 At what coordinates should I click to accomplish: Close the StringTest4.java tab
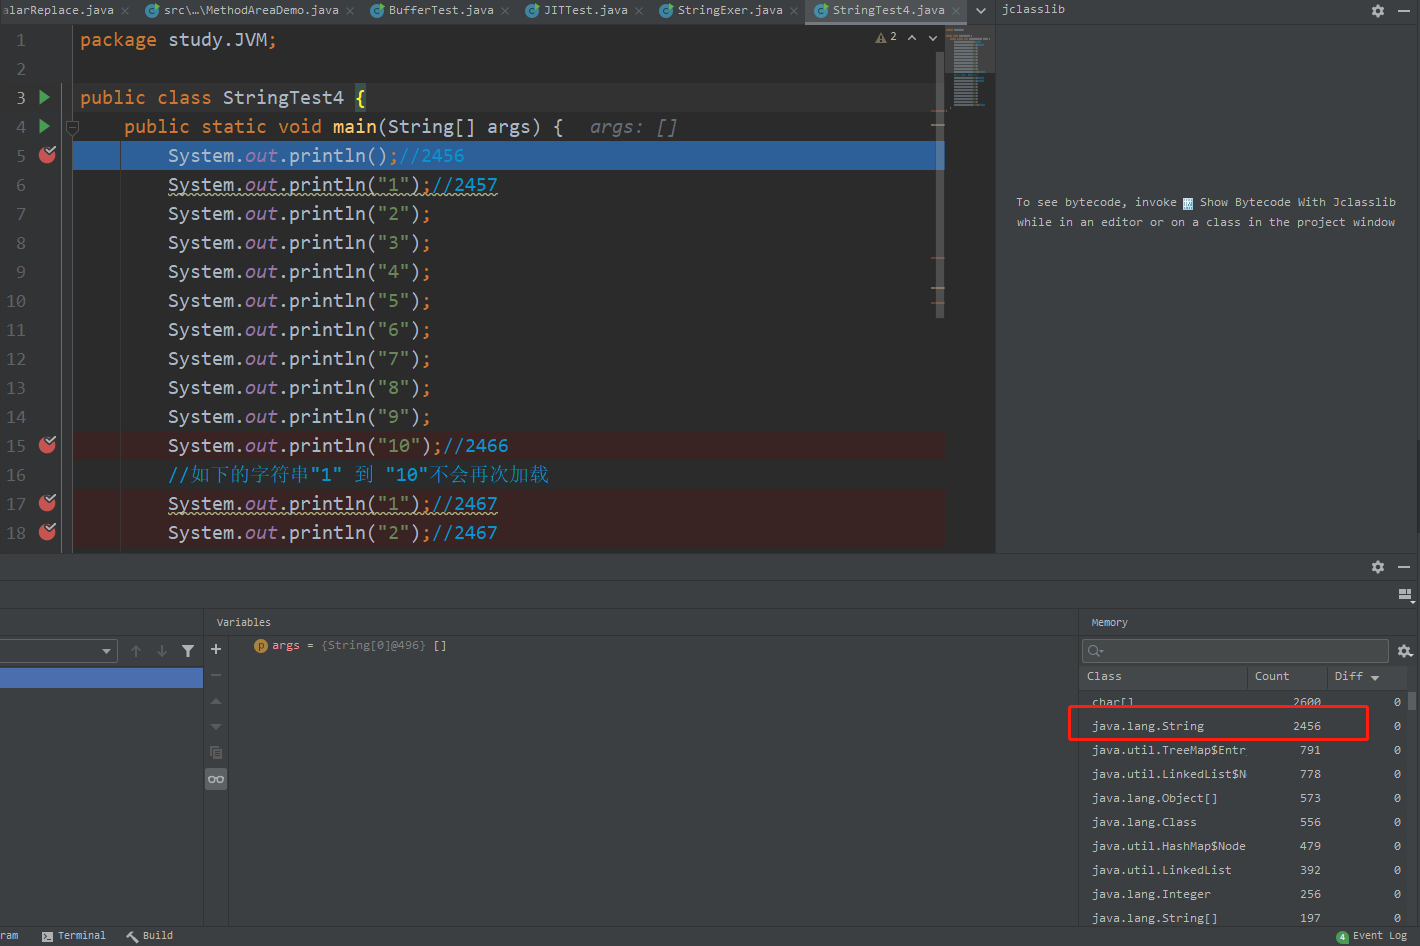click(x=956, y=11)
